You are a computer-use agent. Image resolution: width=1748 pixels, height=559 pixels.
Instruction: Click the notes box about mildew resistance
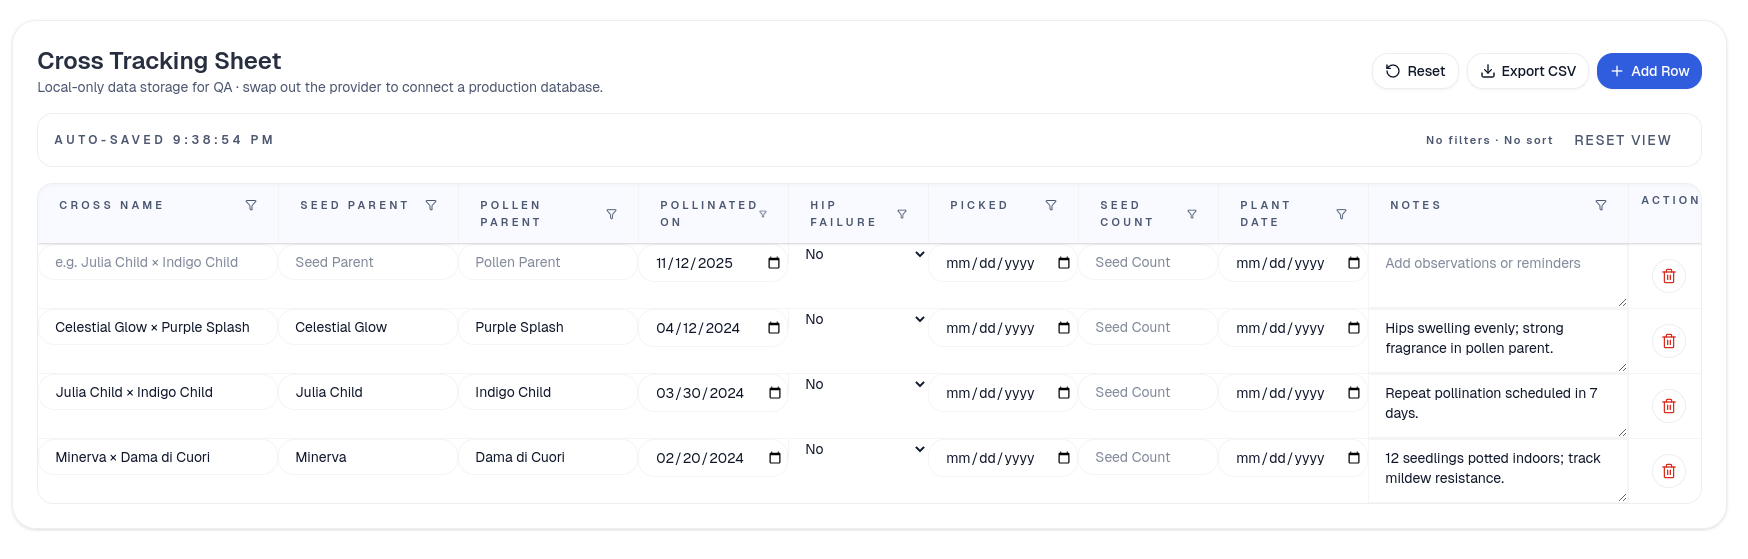(x=1496, y=468)
